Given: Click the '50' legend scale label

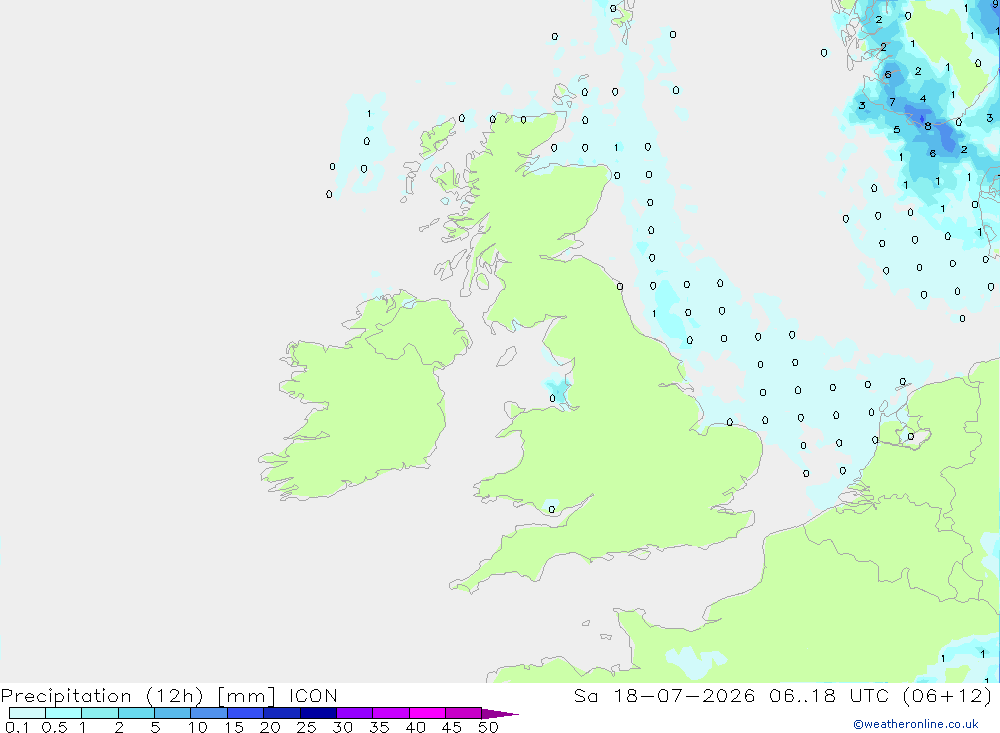Looking at the screenshot, I should click(489, 727).
